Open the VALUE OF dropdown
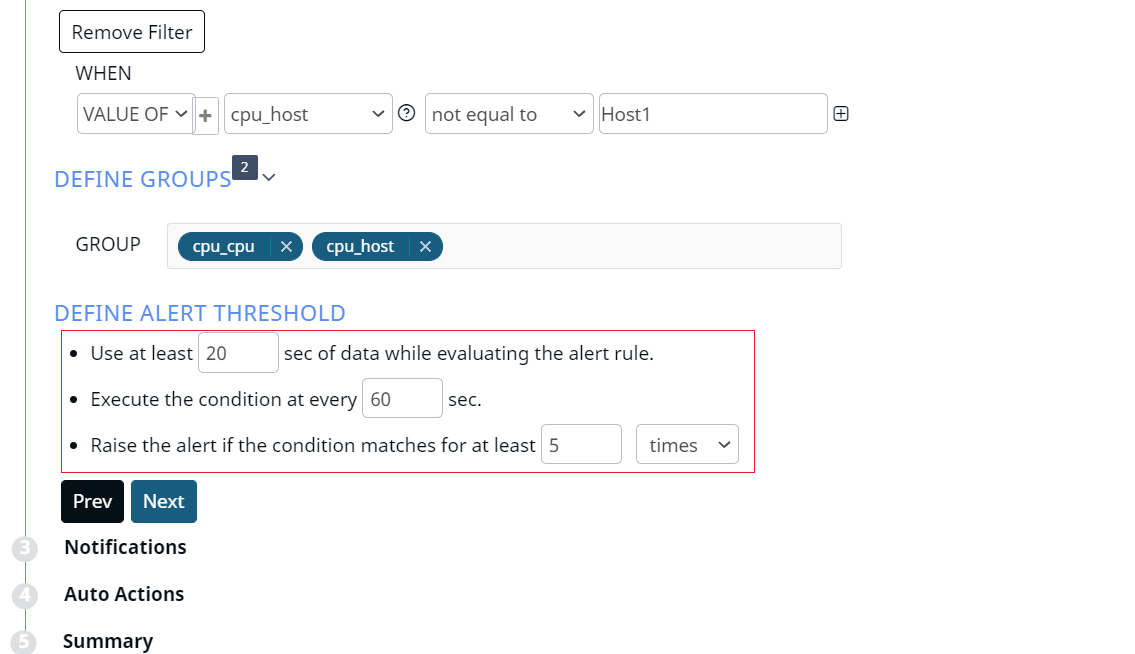This screenshot has height=654, width=1135. [135, 114]
